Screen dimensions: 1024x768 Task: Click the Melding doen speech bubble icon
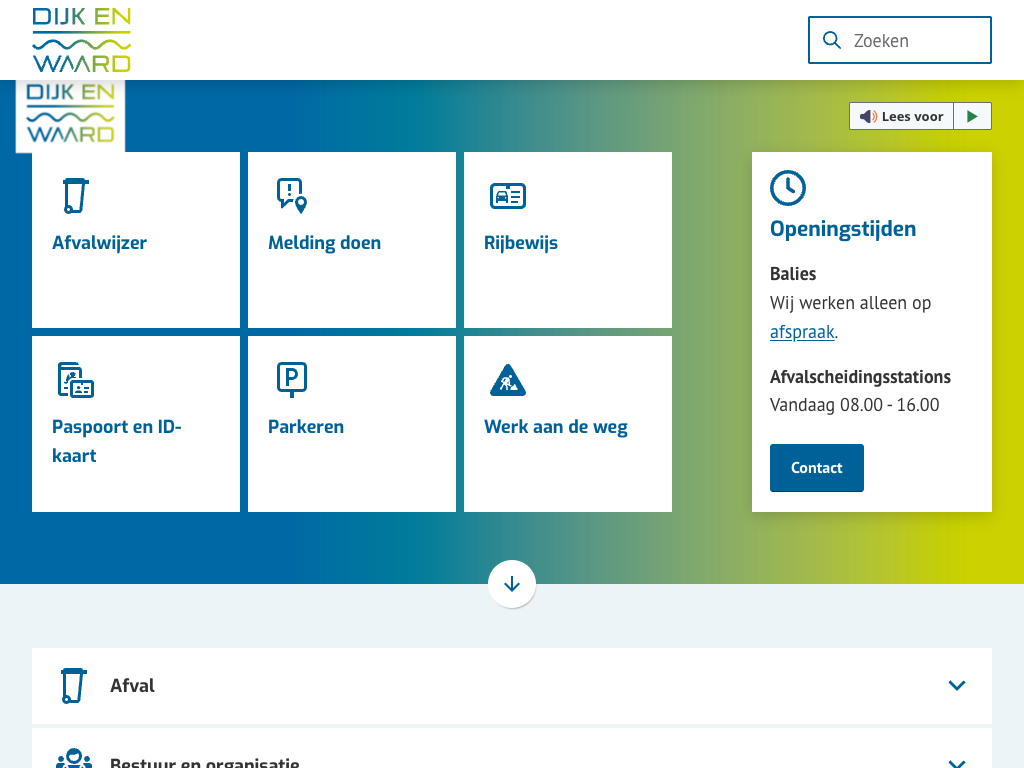291,195
